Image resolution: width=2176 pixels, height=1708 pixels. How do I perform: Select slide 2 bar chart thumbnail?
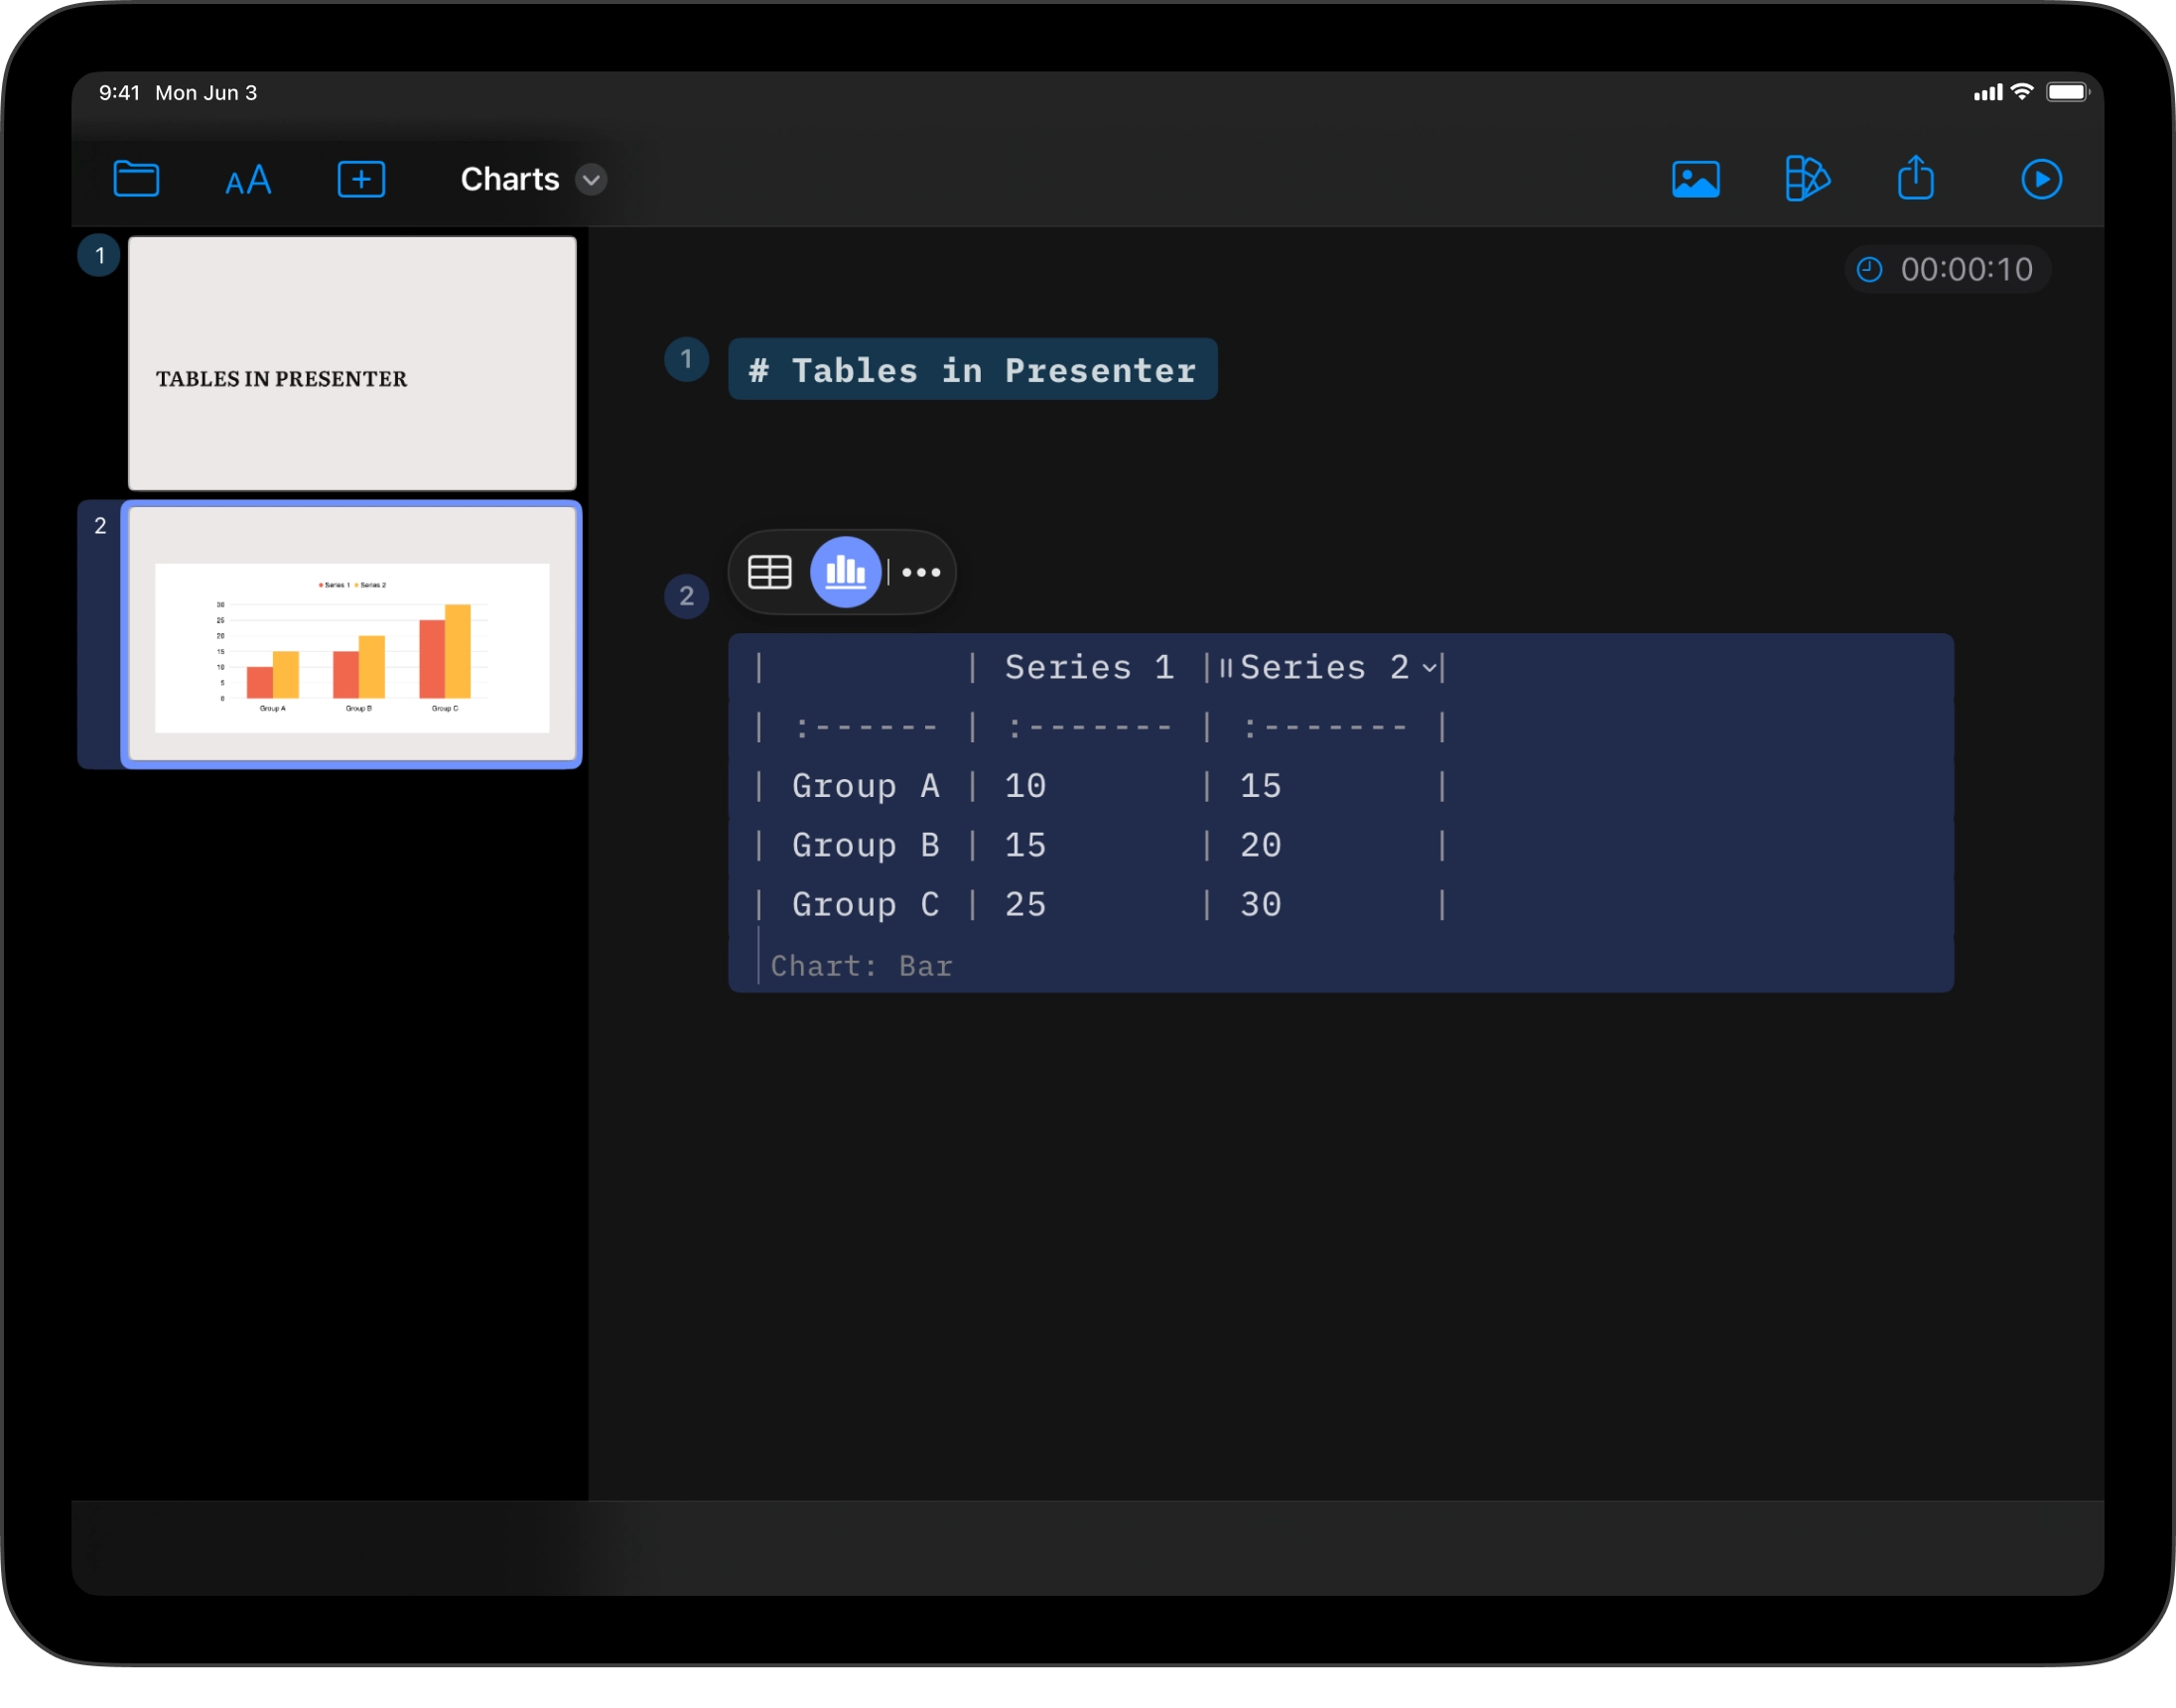click(x=352, y=634)
